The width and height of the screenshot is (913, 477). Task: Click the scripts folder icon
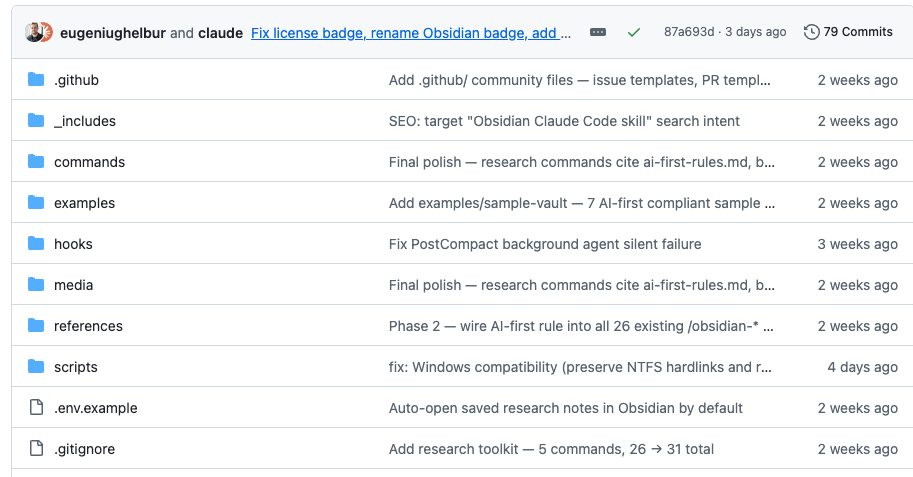coord(36,367)
